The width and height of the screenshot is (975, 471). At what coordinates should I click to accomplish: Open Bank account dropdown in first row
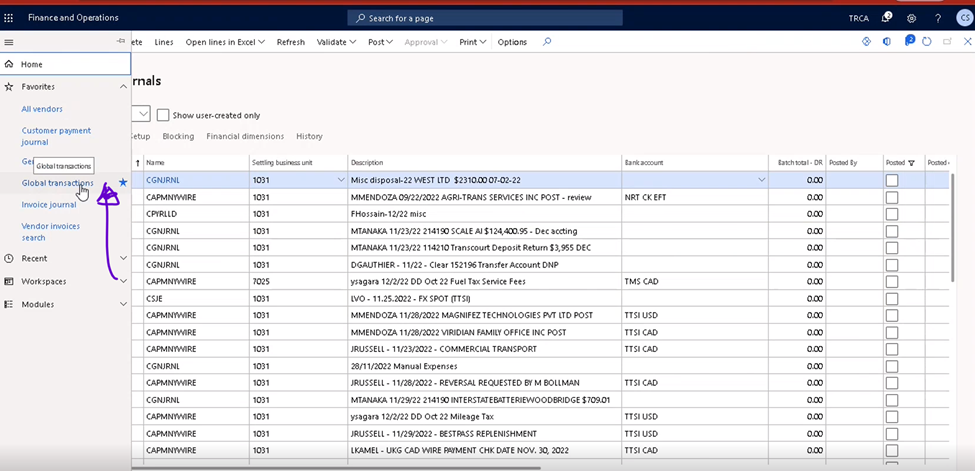pyautogui.click(x=761, y=180)
